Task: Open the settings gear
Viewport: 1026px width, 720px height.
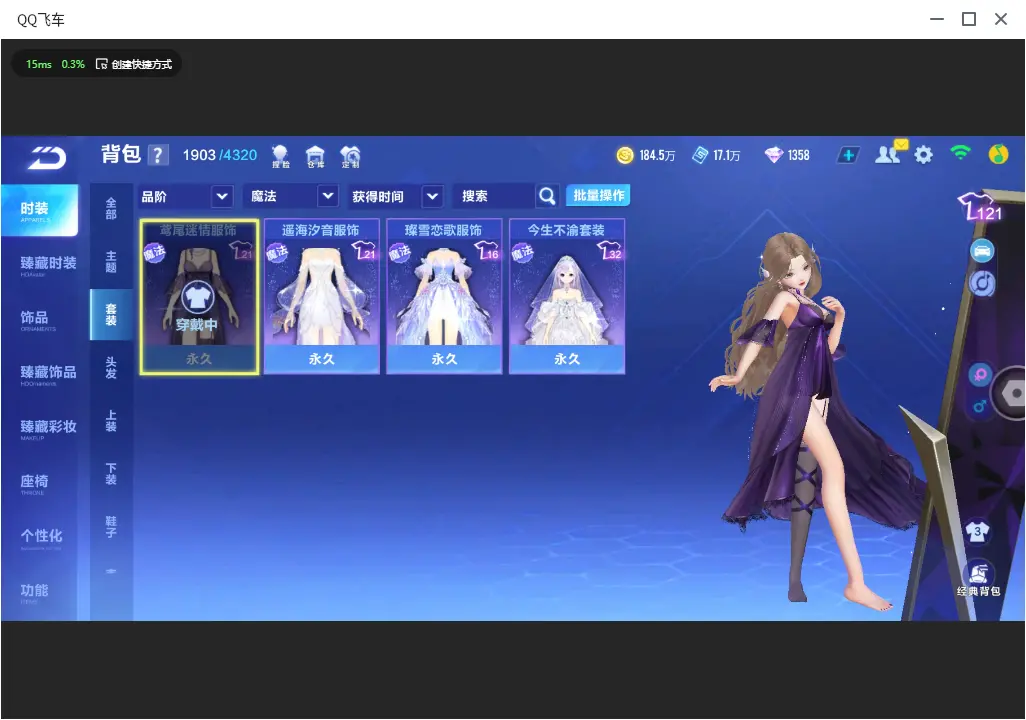Action: click(923, 155)
